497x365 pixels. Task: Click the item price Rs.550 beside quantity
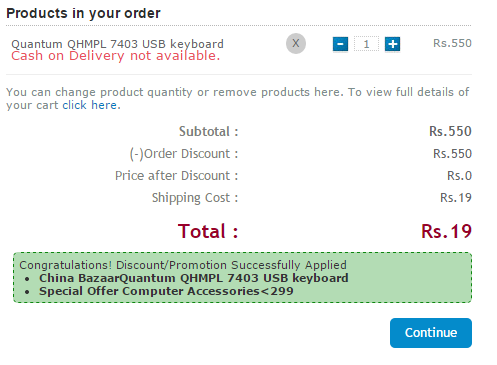coord(452,43)
